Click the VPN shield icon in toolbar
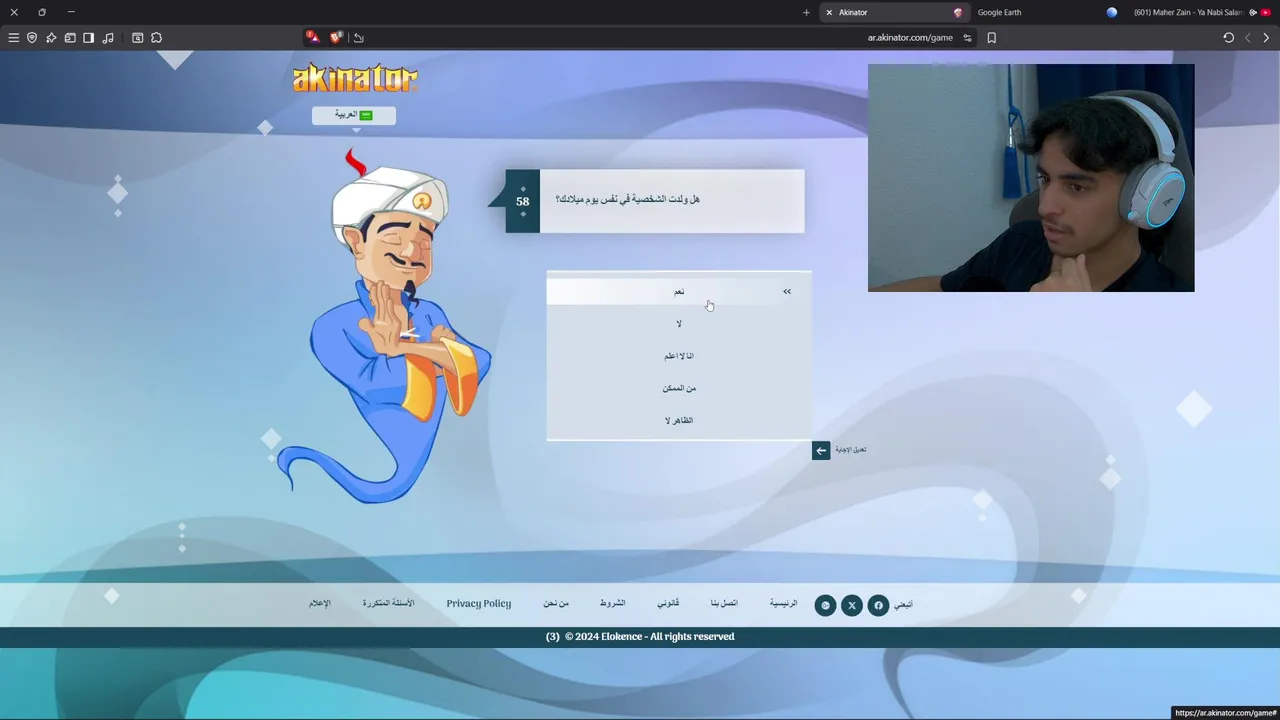Screen dimensions: 1280x720 coord(32,38)
